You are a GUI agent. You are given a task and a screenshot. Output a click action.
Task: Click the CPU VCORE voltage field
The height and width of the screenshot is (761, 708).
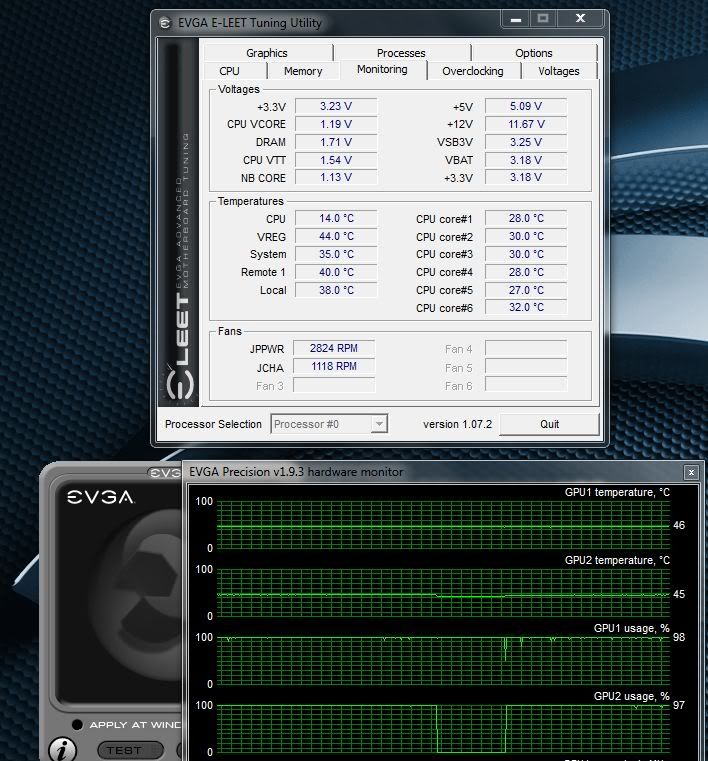pos(348,124)
